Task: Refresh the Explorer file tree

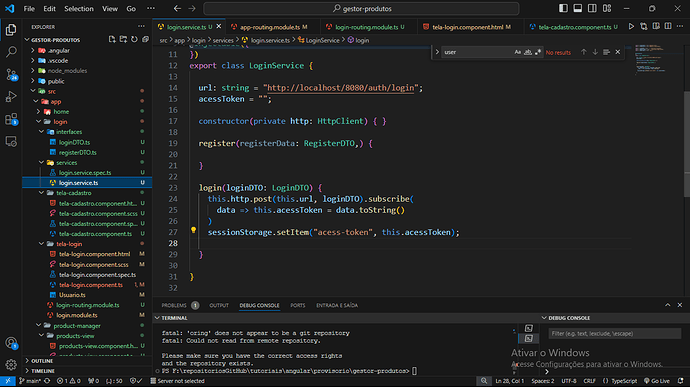Action: point(134,40)
